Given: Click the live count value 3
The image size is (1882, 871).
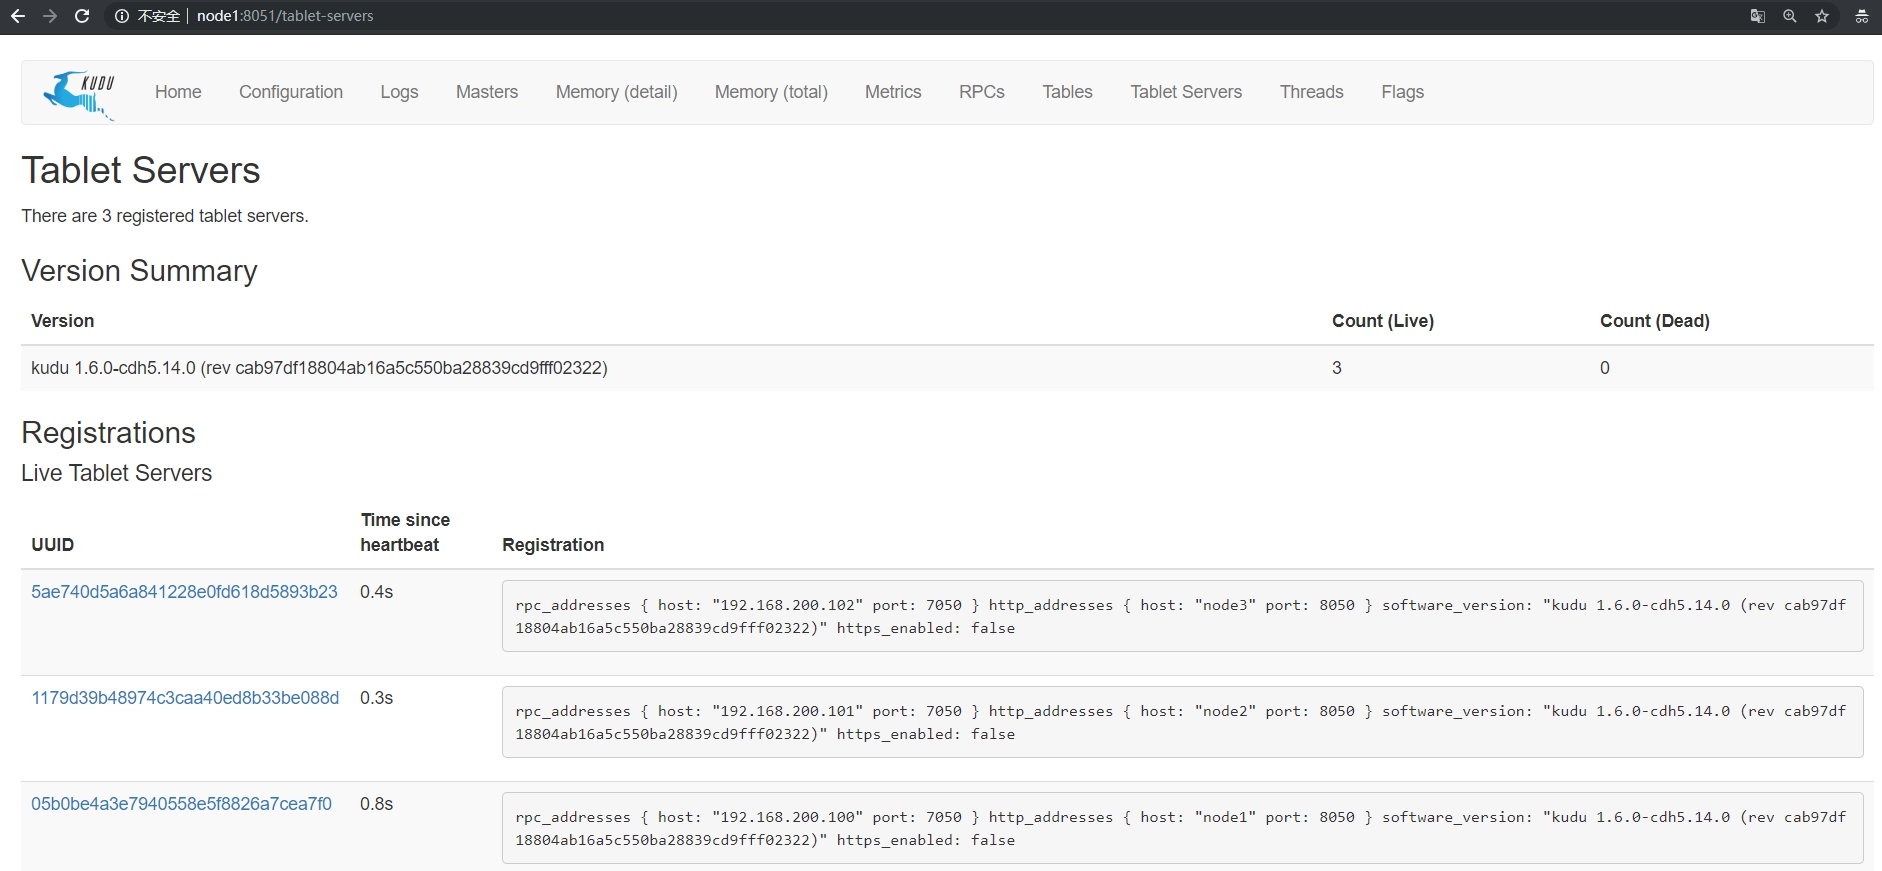Looking at the screenshot, I should [1337, 368].
